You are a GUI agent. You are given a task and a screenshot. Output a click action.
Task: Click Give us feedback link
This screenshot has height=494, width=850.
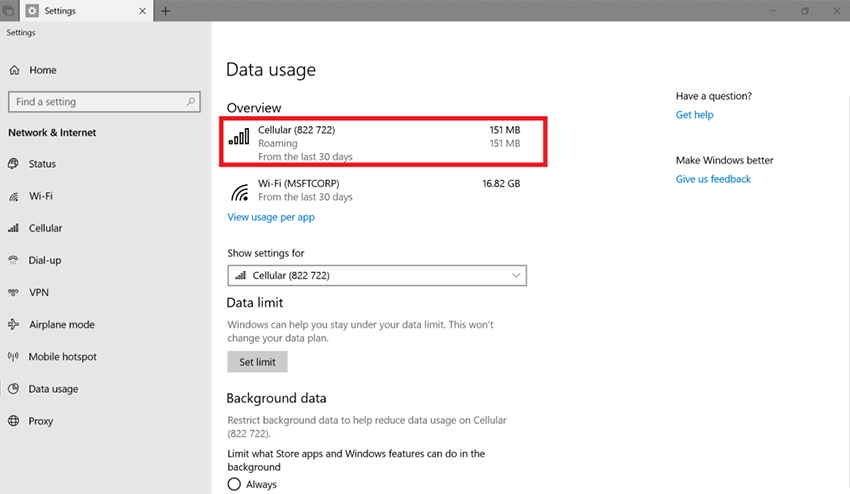pos(713,179)
